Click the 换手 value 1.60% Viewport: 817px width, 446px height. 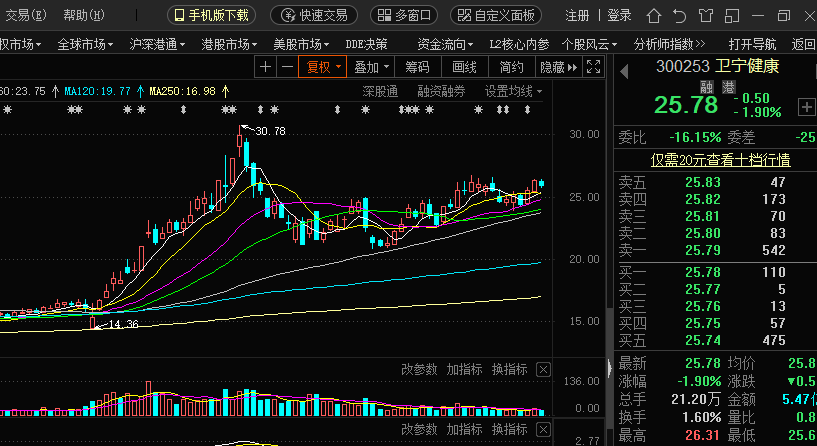[702, 417]
